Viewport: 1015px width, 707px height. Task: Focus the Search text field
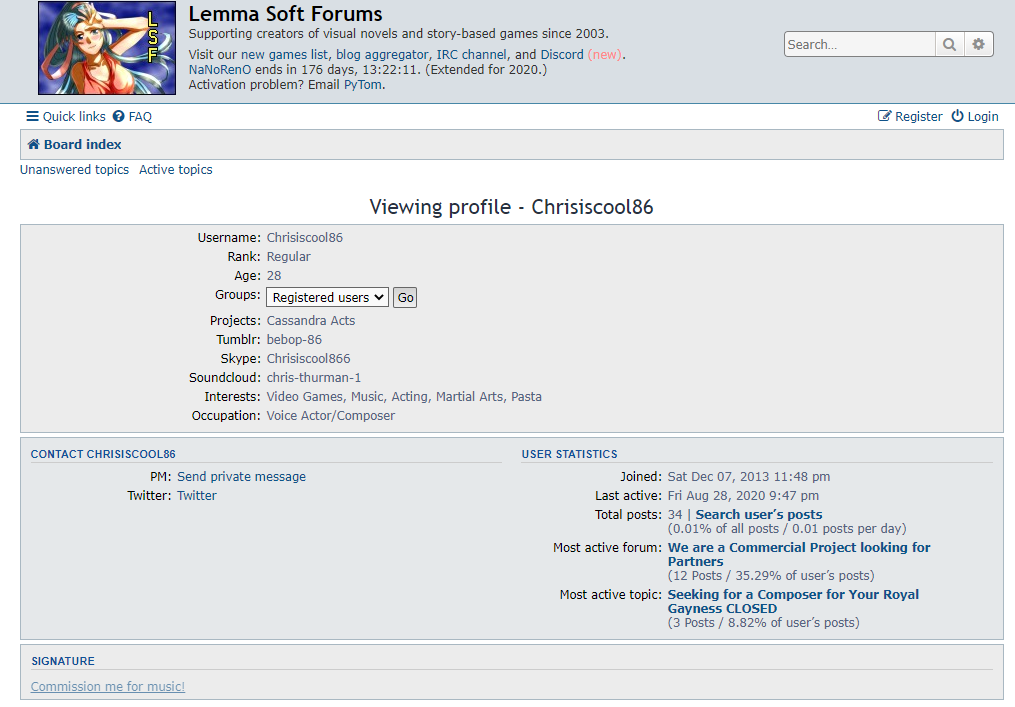(860, 44)
